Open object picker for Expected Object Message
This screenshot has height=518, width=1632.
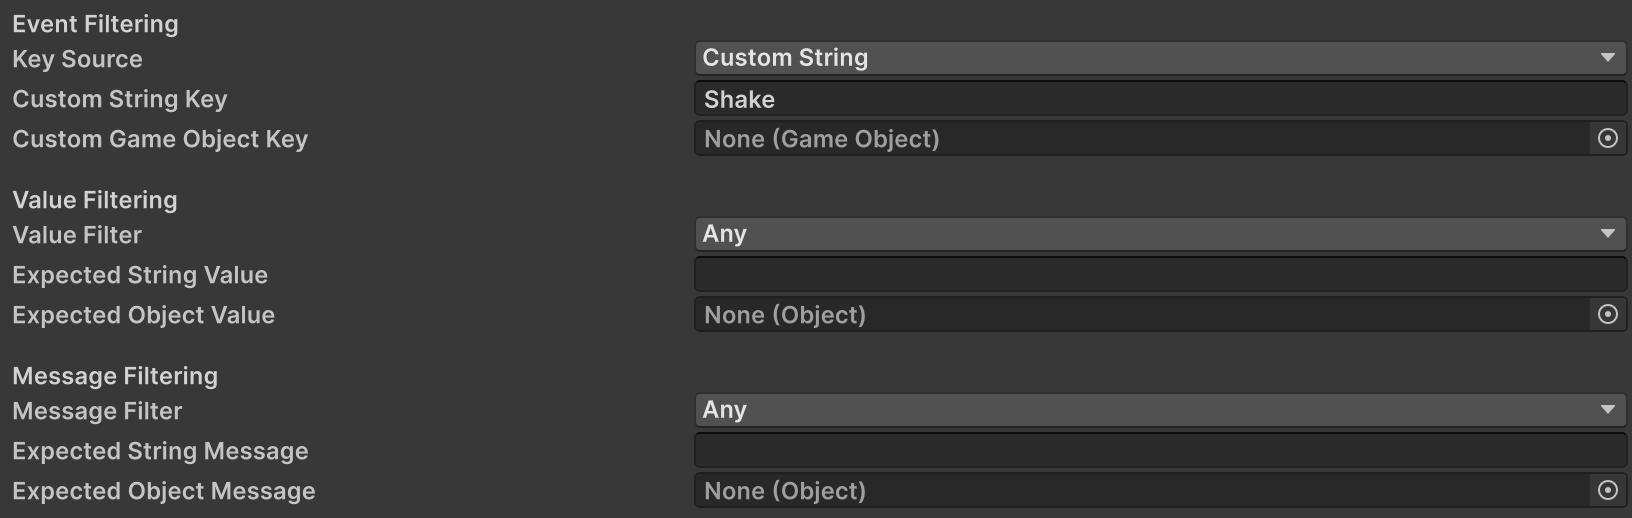1607,491
